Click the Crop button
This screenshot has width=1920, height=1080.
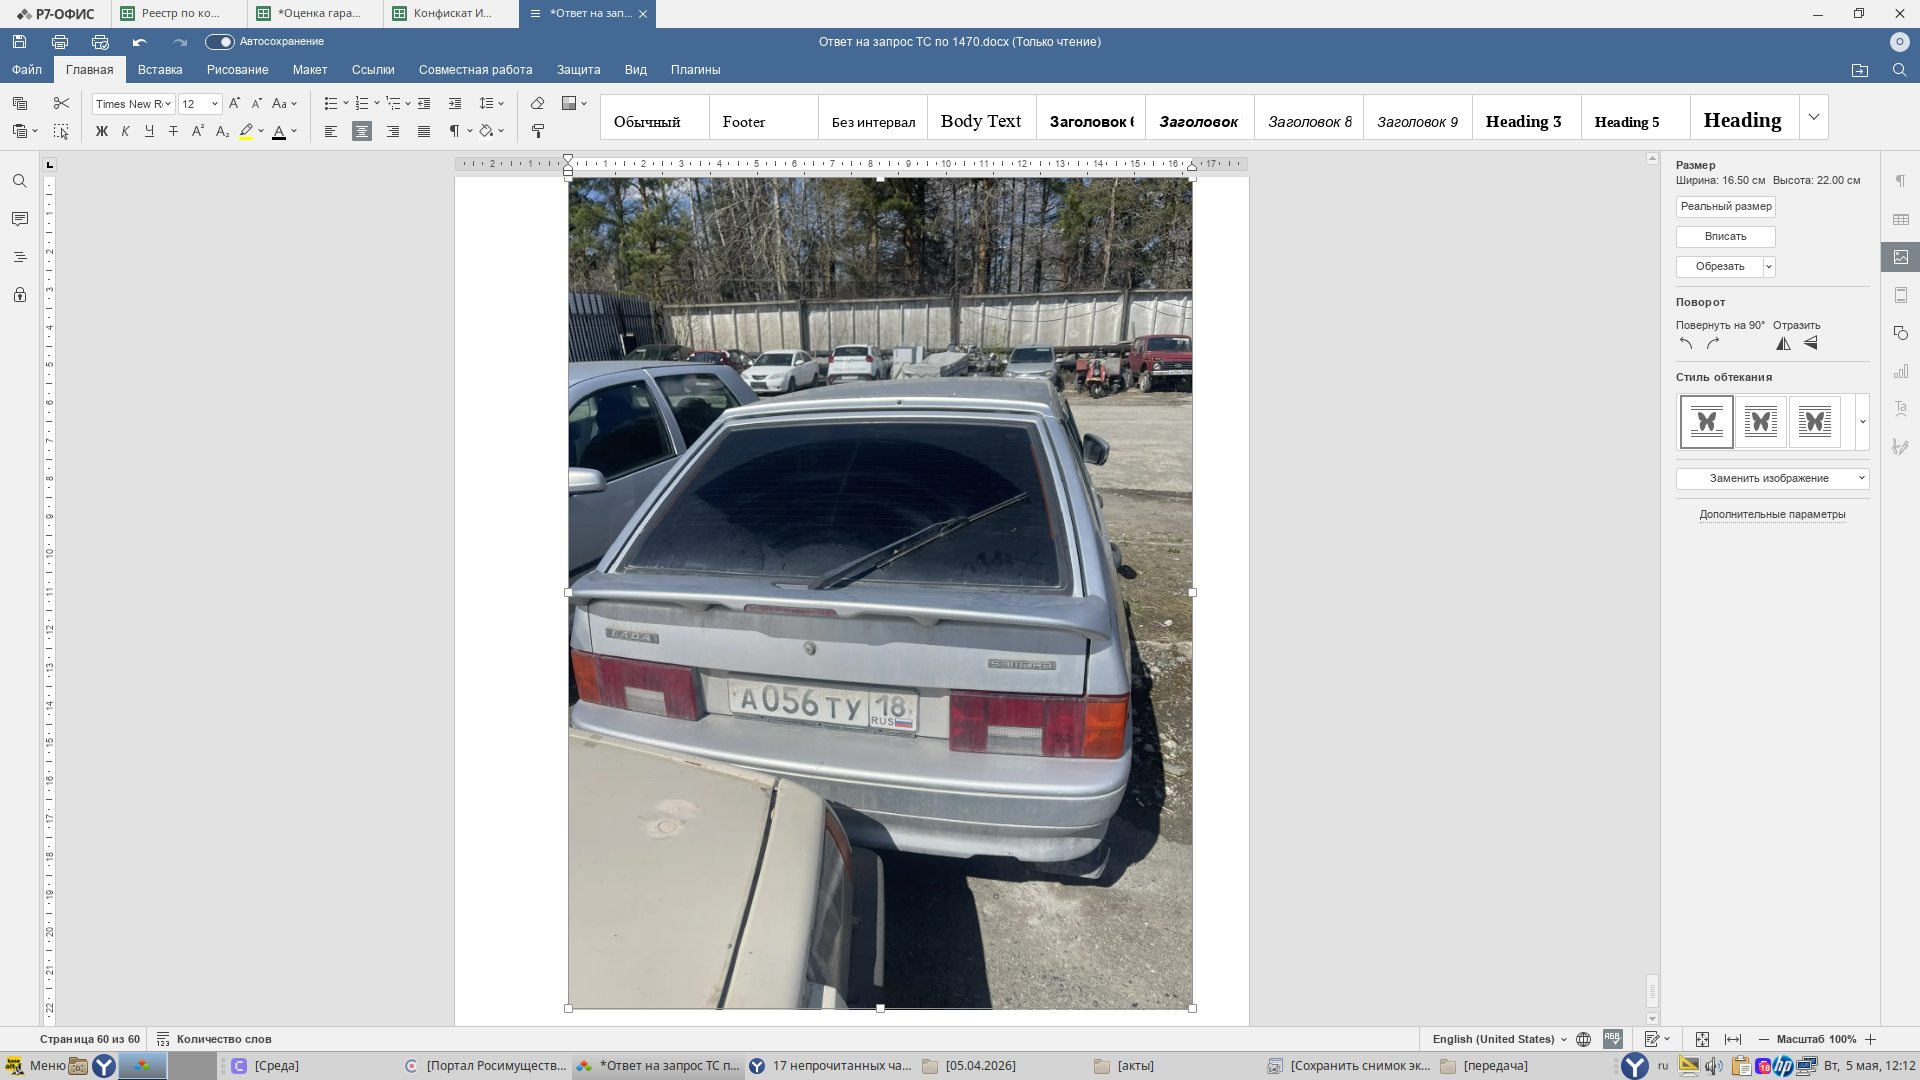1719,267
